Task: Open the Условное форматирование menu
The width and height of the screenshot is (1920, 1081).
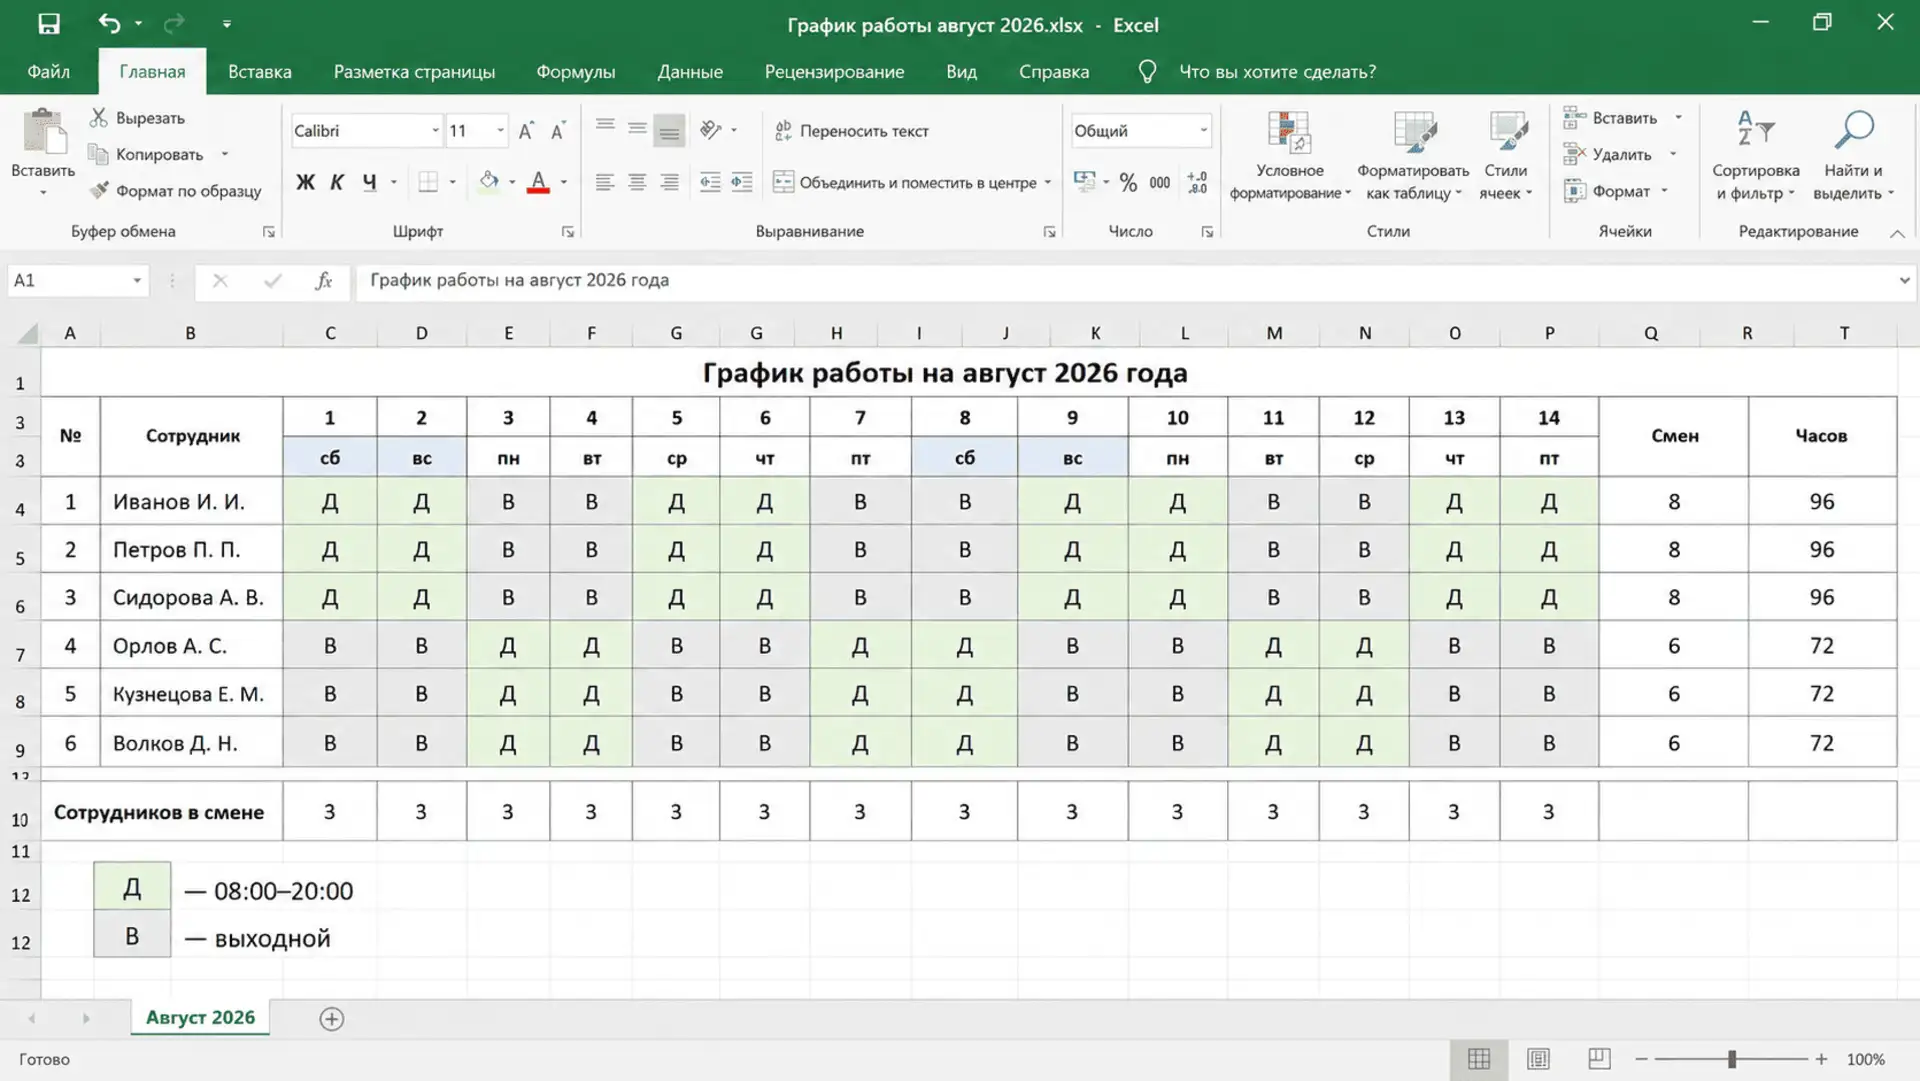Action: (1290, 155)
